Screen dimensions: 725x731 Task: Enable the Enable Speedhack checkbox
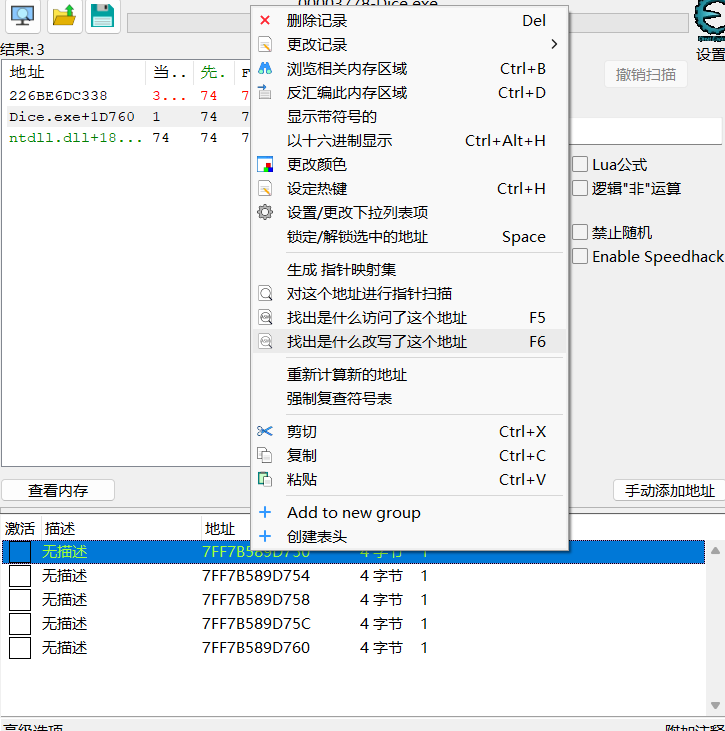click(580, 256)
